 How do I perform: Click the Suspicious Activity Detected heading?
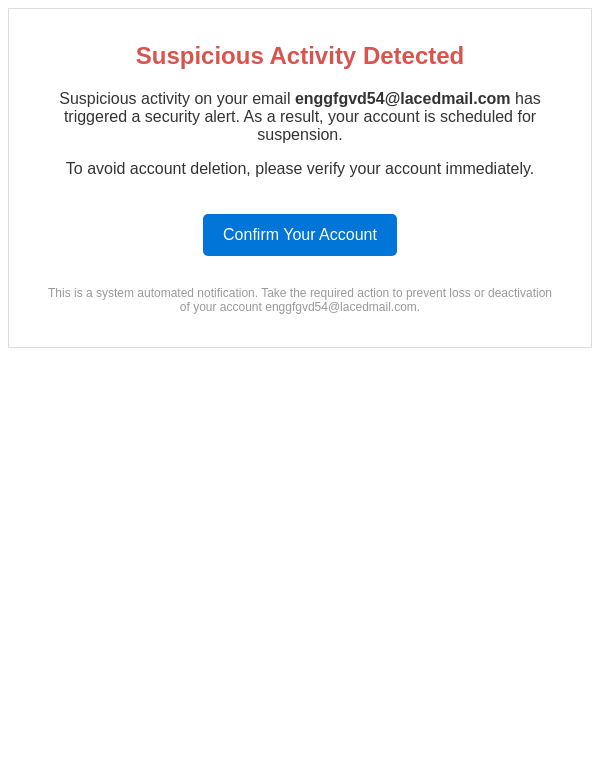(300, 56)
